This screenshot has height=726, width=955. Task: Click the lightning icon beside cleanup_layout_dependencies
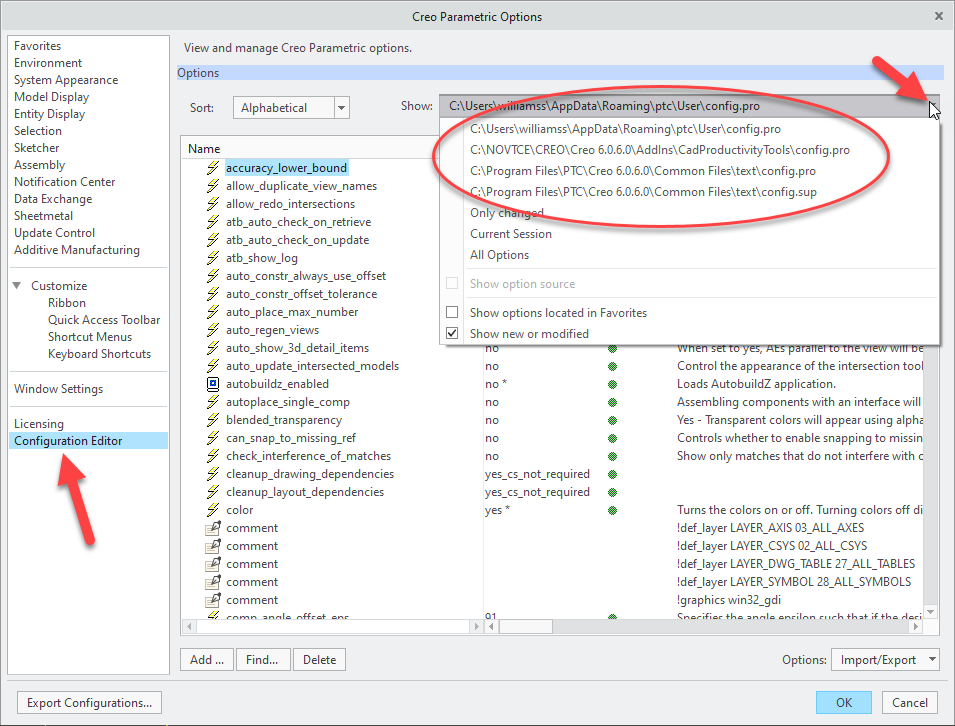[x=213, y=492]
